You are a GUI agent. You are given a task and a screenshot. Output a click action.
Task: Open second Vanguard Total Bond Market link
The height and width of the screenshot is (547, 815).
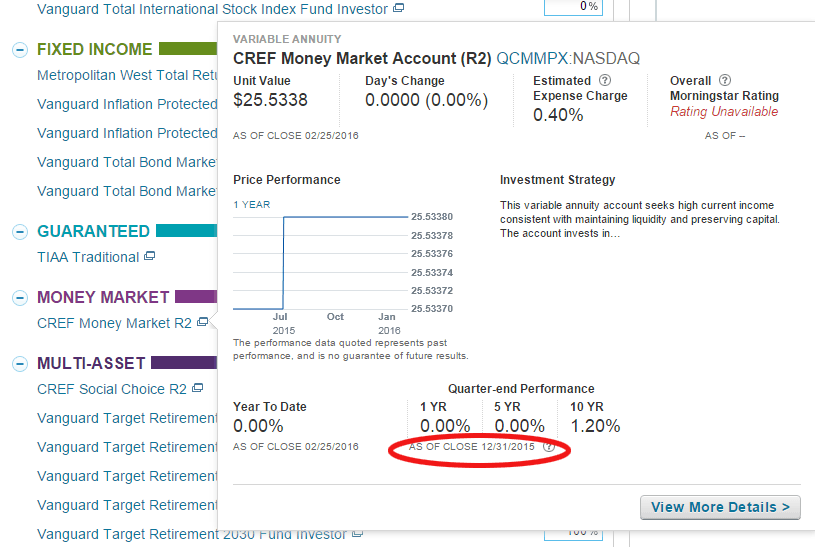point(127,191)
